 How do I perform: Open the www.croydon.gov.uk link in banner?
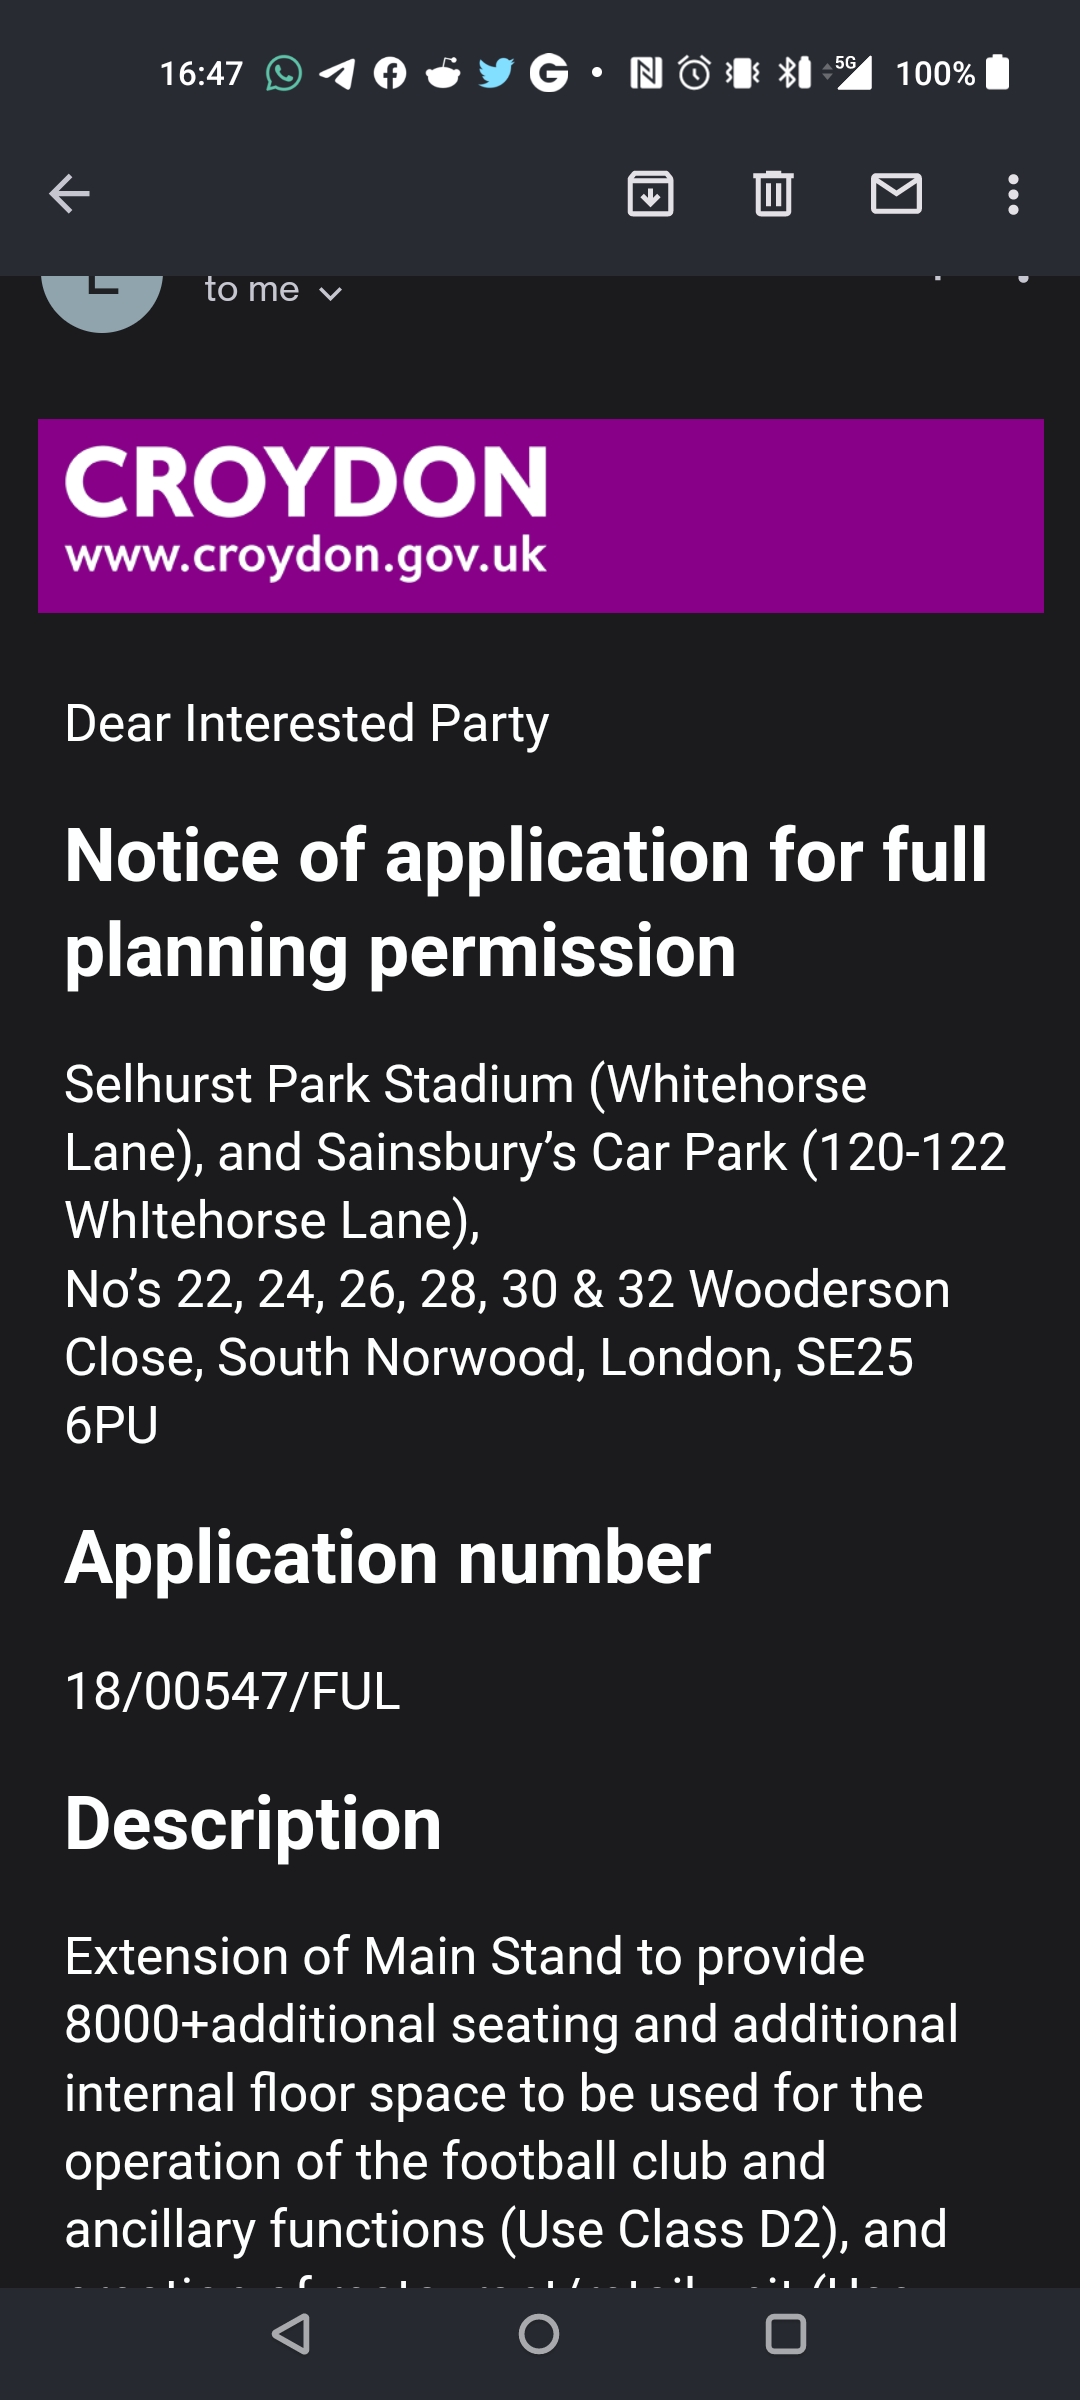(306, 557)
